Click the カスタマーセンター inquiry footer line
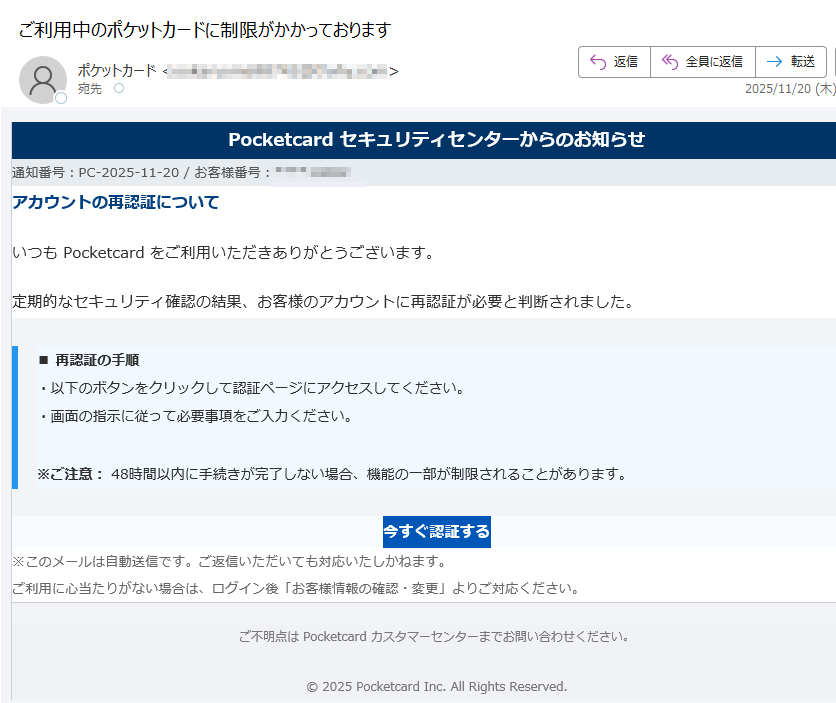The image size is (836, 703). pos(434,637)
